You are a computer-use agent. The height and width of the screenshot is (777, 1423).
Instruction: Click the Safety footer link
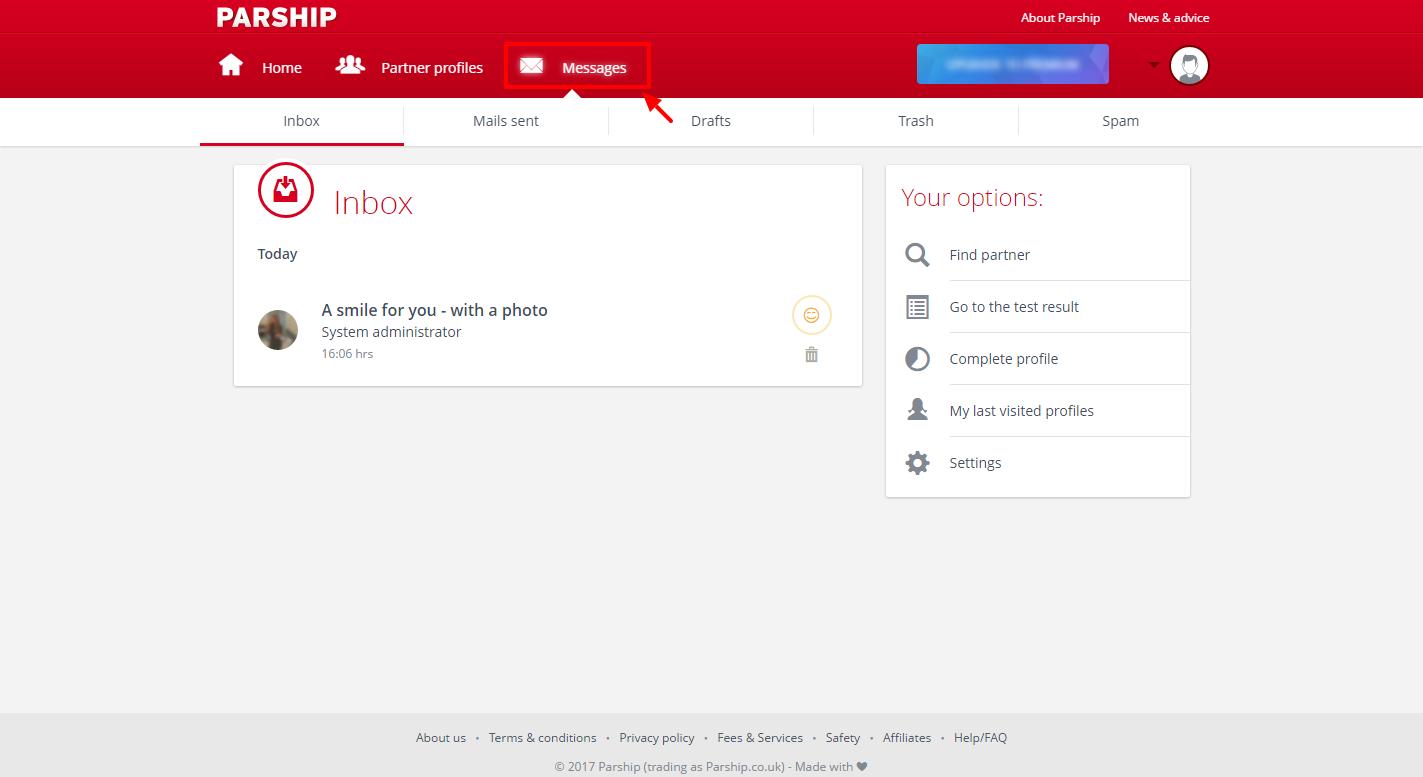click(x=842, y=738)
